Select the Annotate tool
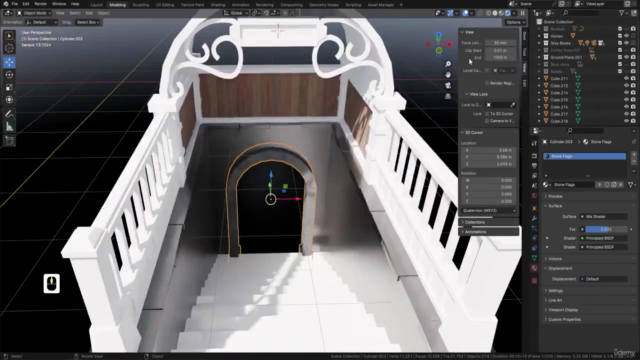The image size is (640, 360). [x=9, y=114]
